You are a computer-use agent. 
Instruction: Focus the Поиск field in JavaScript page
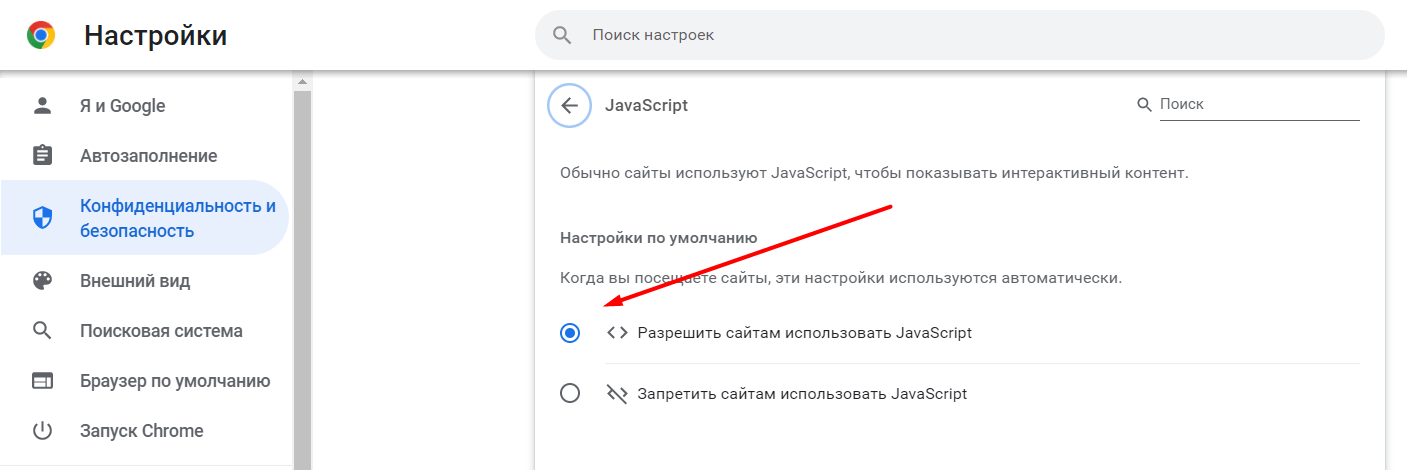click(x=1258, y=104)
